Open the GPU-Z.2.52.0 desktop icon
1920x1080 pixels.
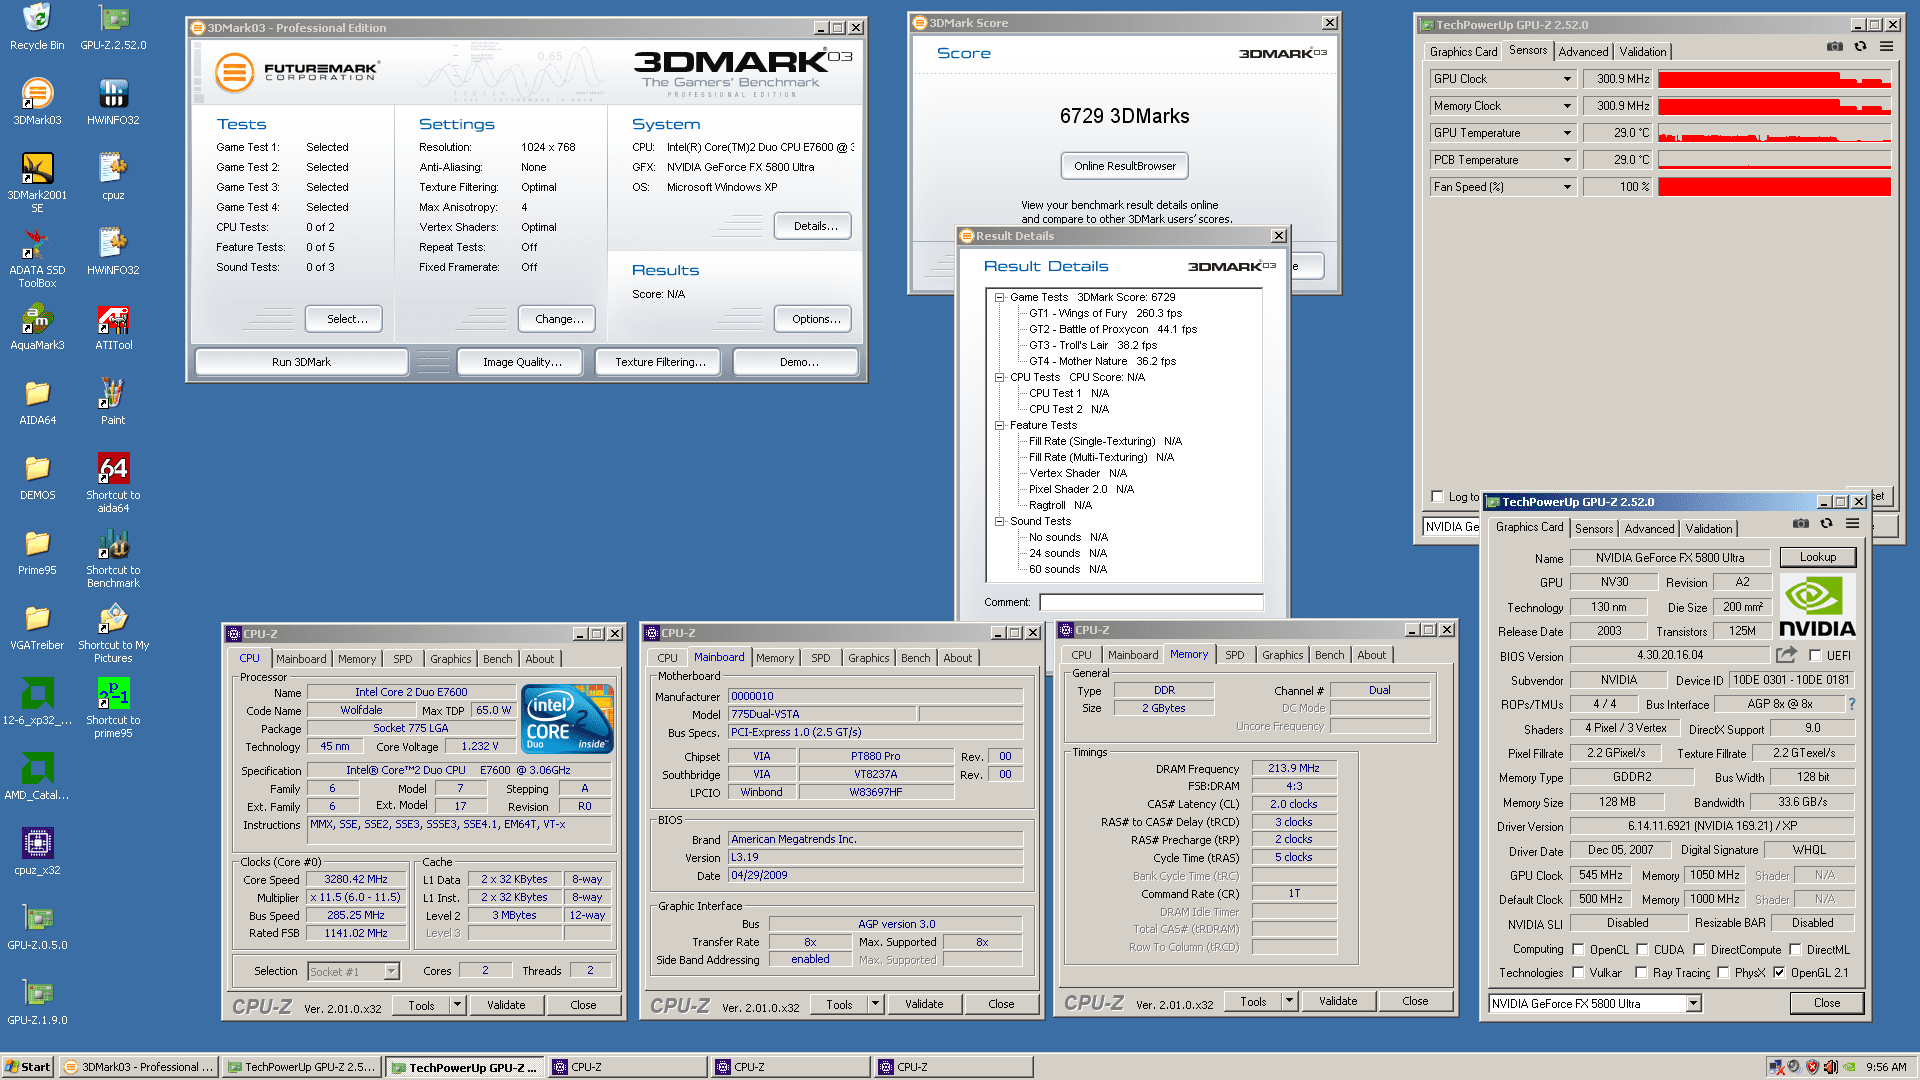coord(113,26)
